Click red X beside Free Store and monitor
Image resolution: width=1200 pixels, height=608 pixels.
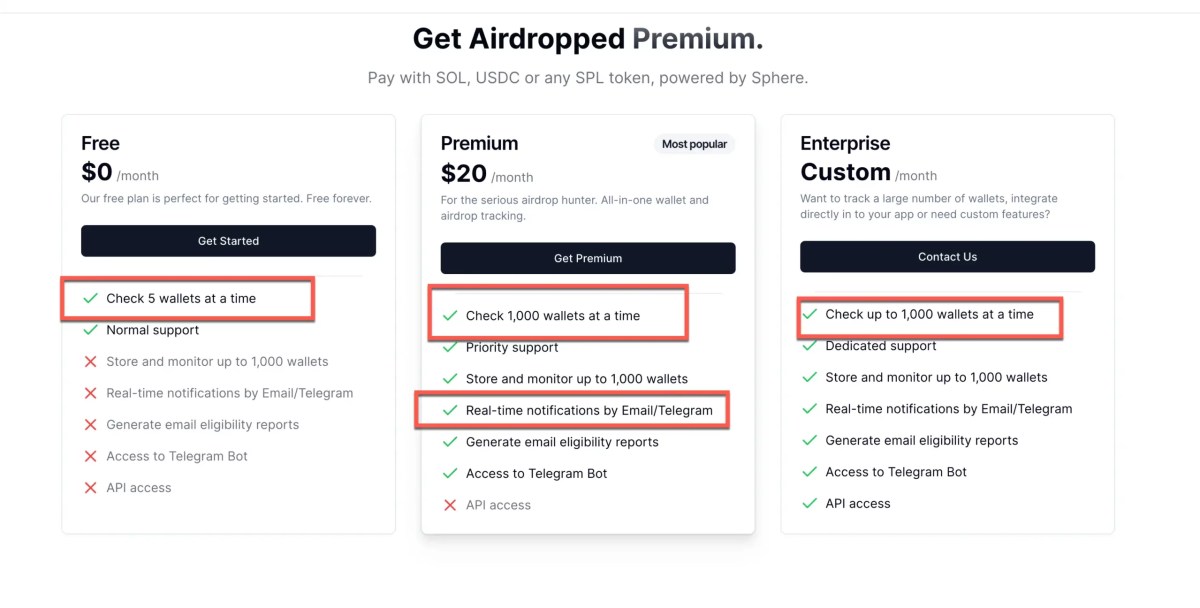click(90, 362)
